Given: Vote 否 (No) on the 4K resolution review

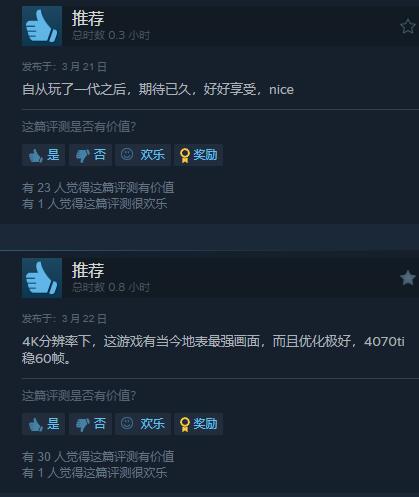Looking at the screenshot, I should coord(90,424).
